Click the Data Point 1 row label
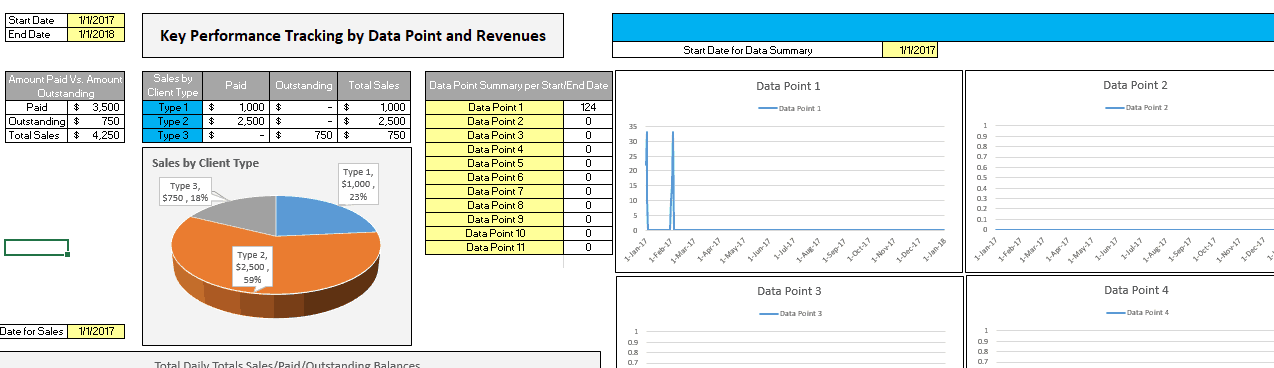 pos(495,107)
